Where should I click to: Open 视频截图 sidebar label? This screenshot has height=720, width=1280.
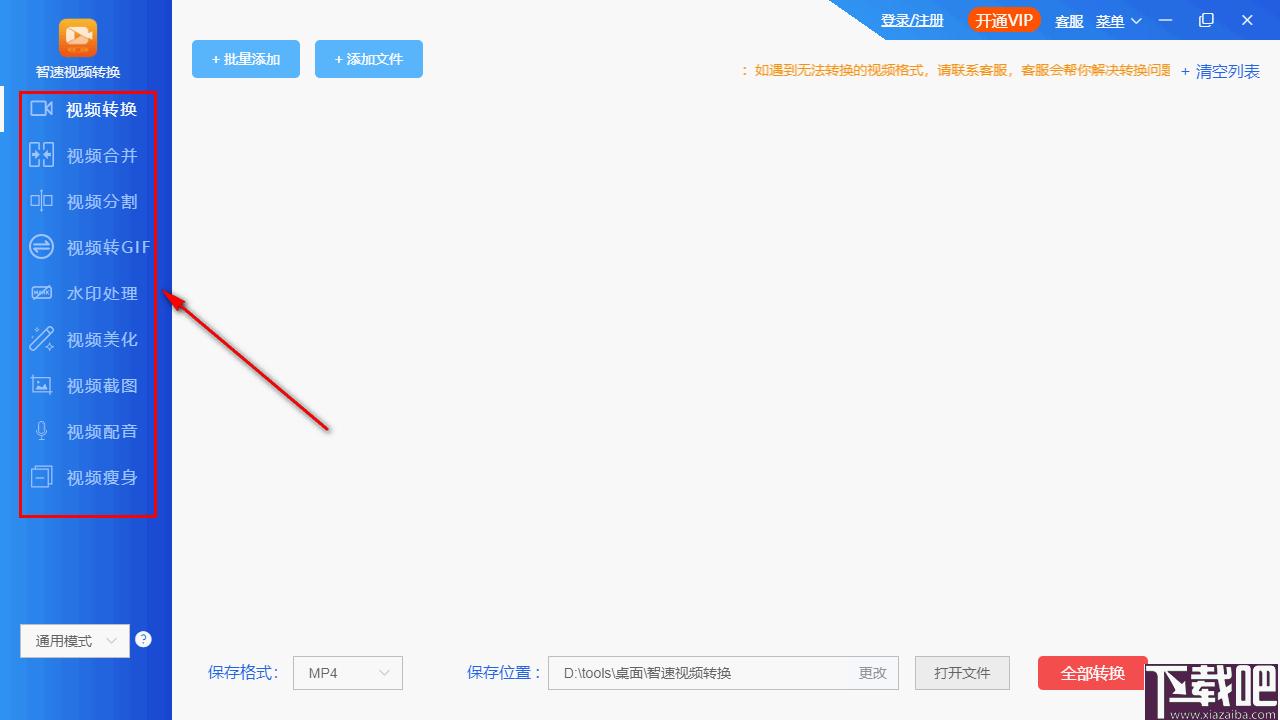[102, 385]
